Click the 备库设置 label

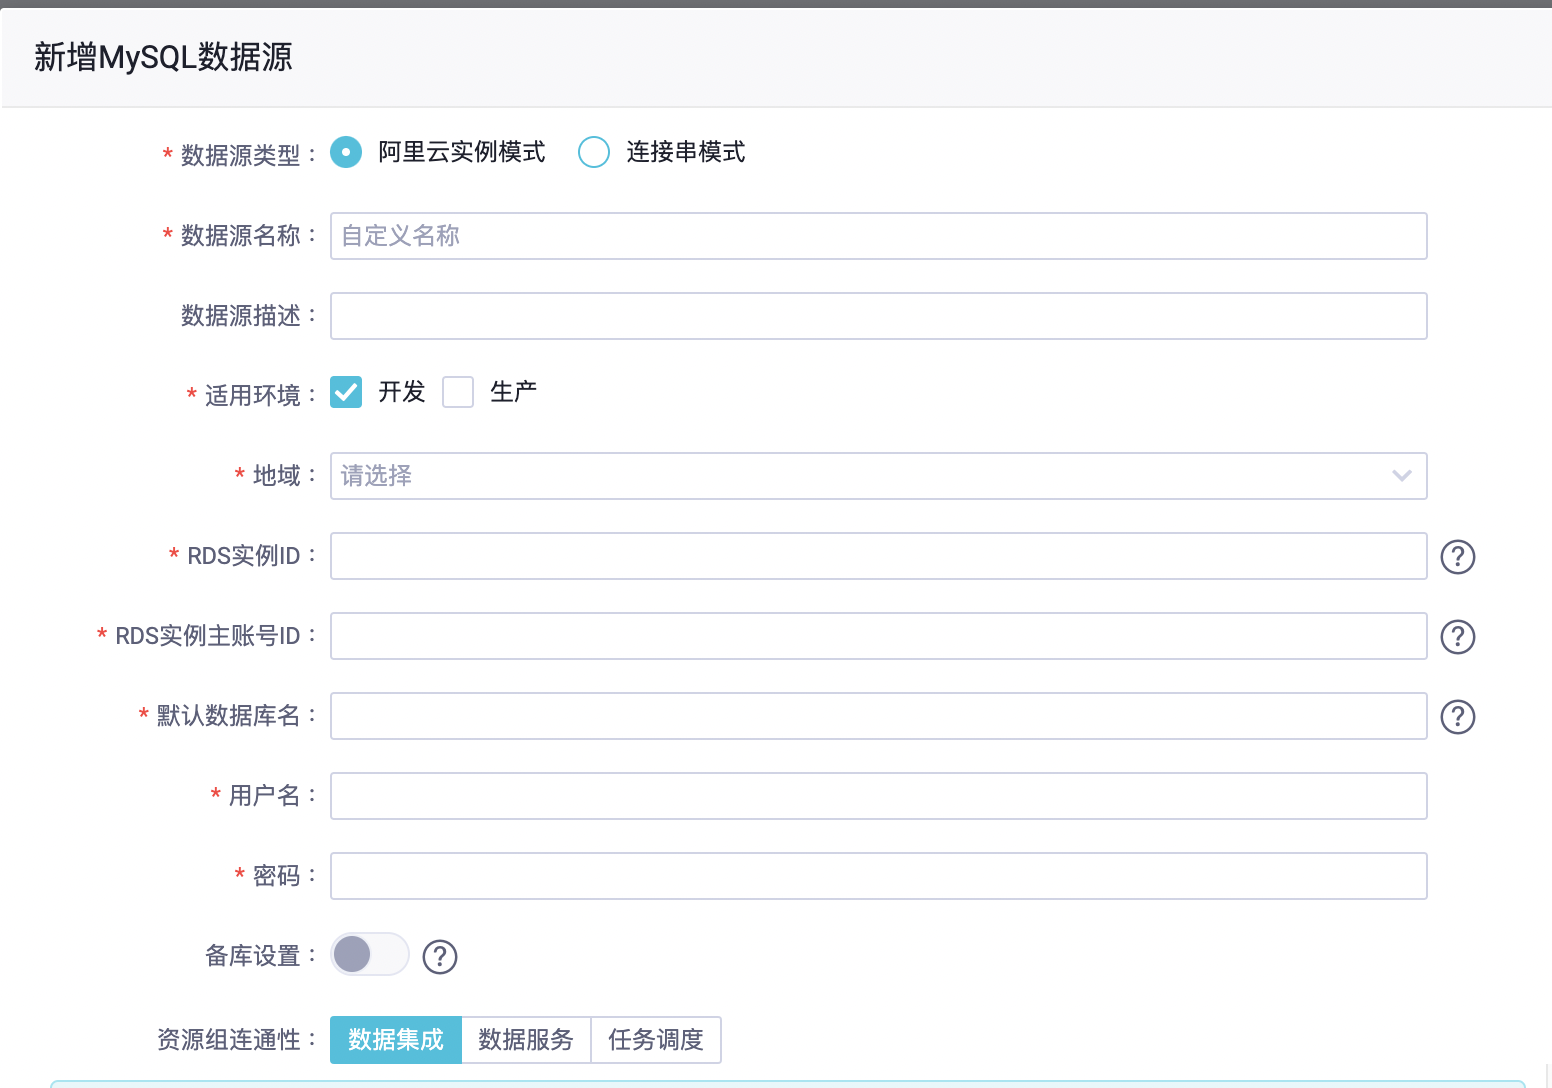click(253, 956)
